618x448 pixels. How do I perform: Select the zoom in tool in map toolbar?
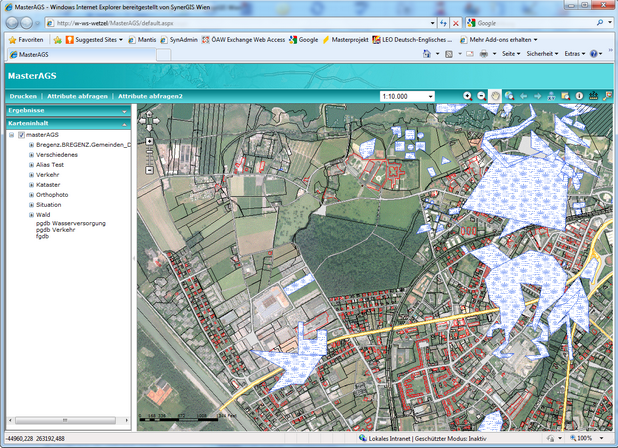tap(467, 96)
